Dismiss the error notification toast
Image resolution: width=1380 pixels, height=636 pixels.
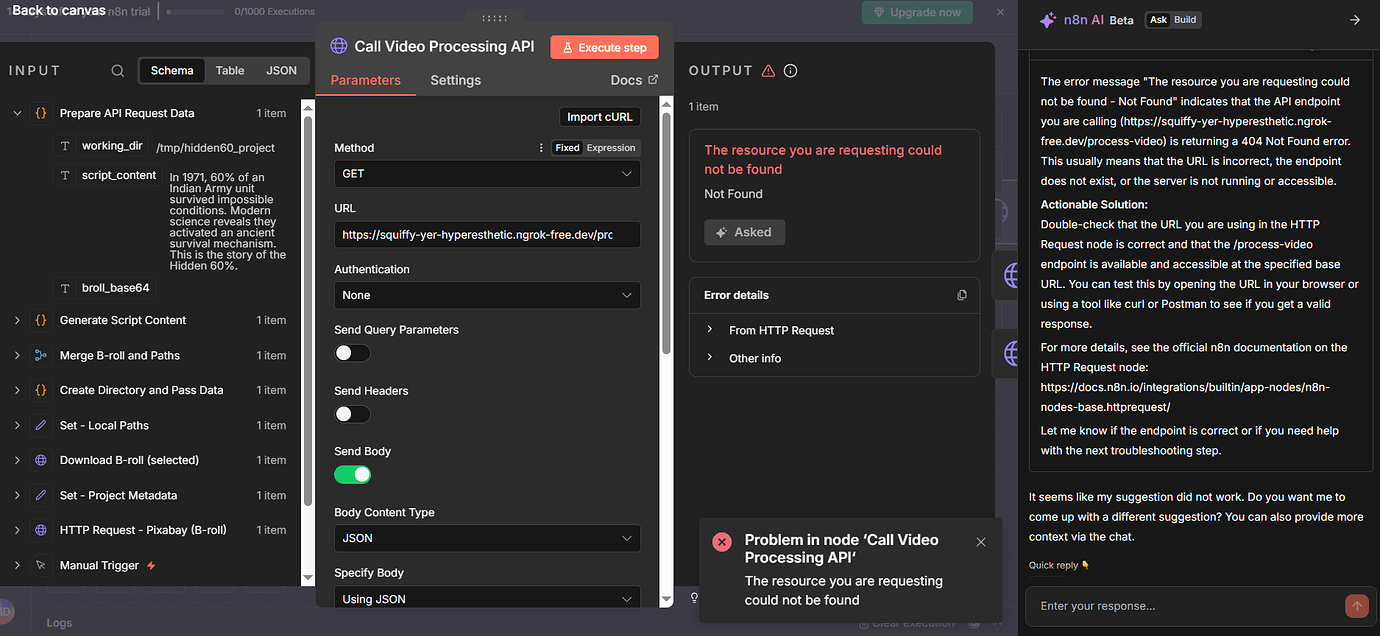[x=981, y=542]
